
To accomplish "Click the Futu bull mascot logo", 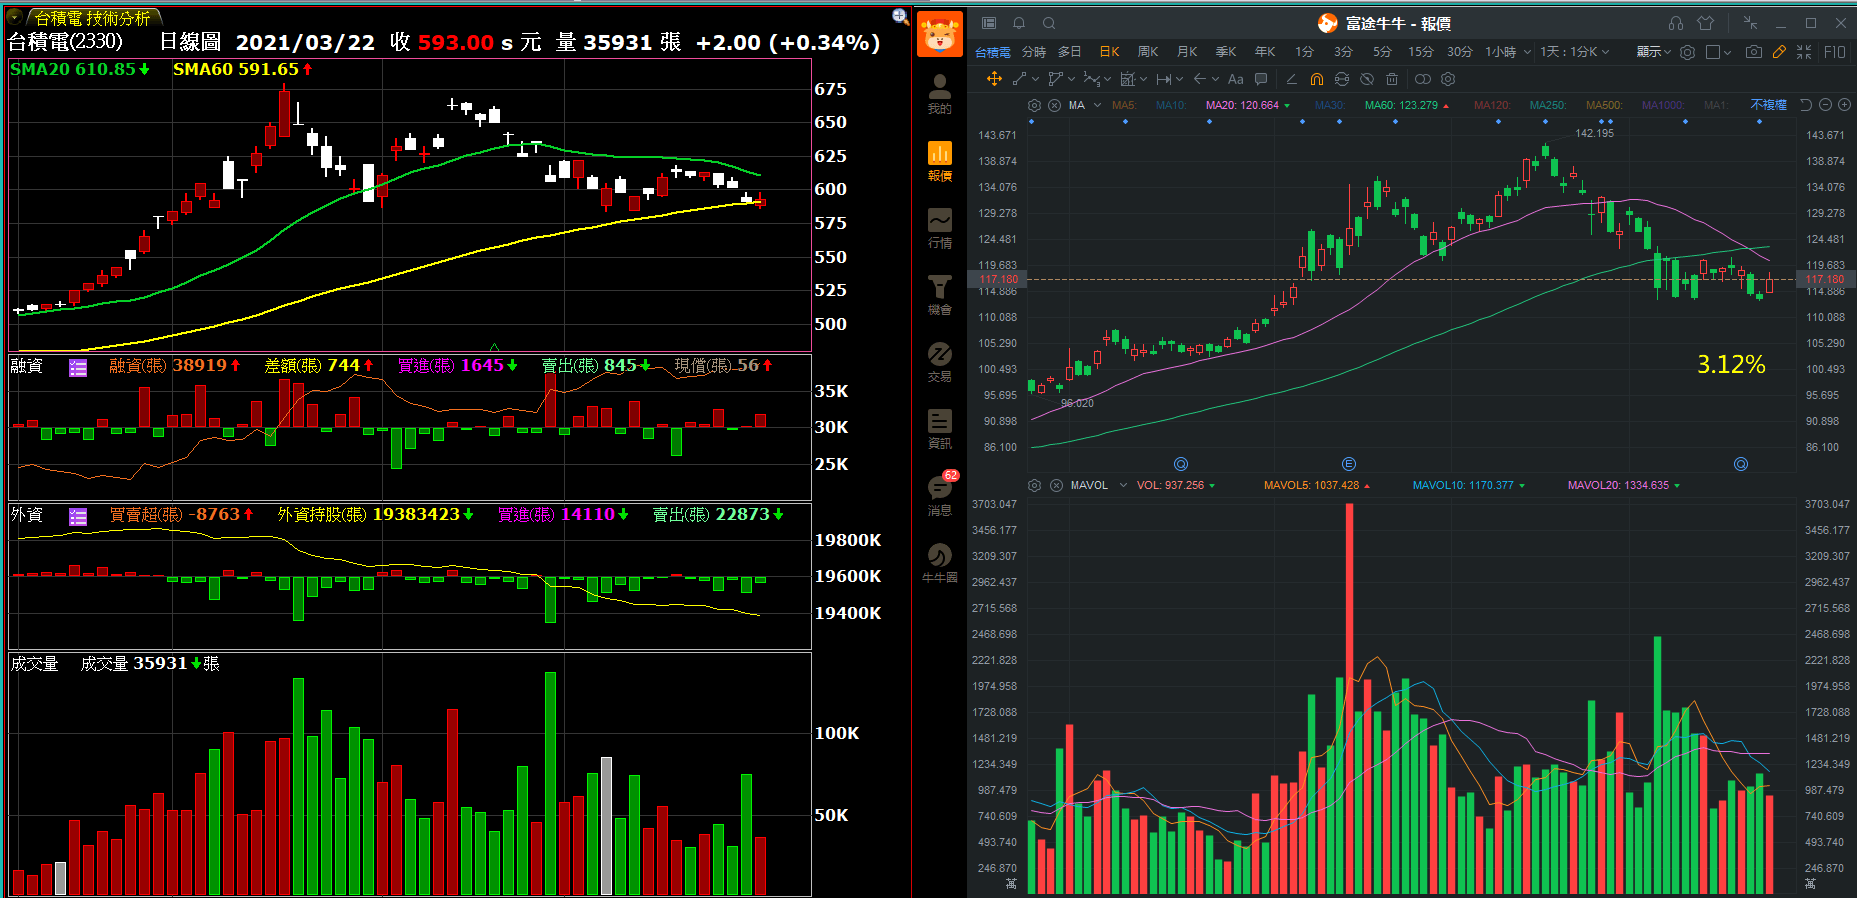I will 939,35.
